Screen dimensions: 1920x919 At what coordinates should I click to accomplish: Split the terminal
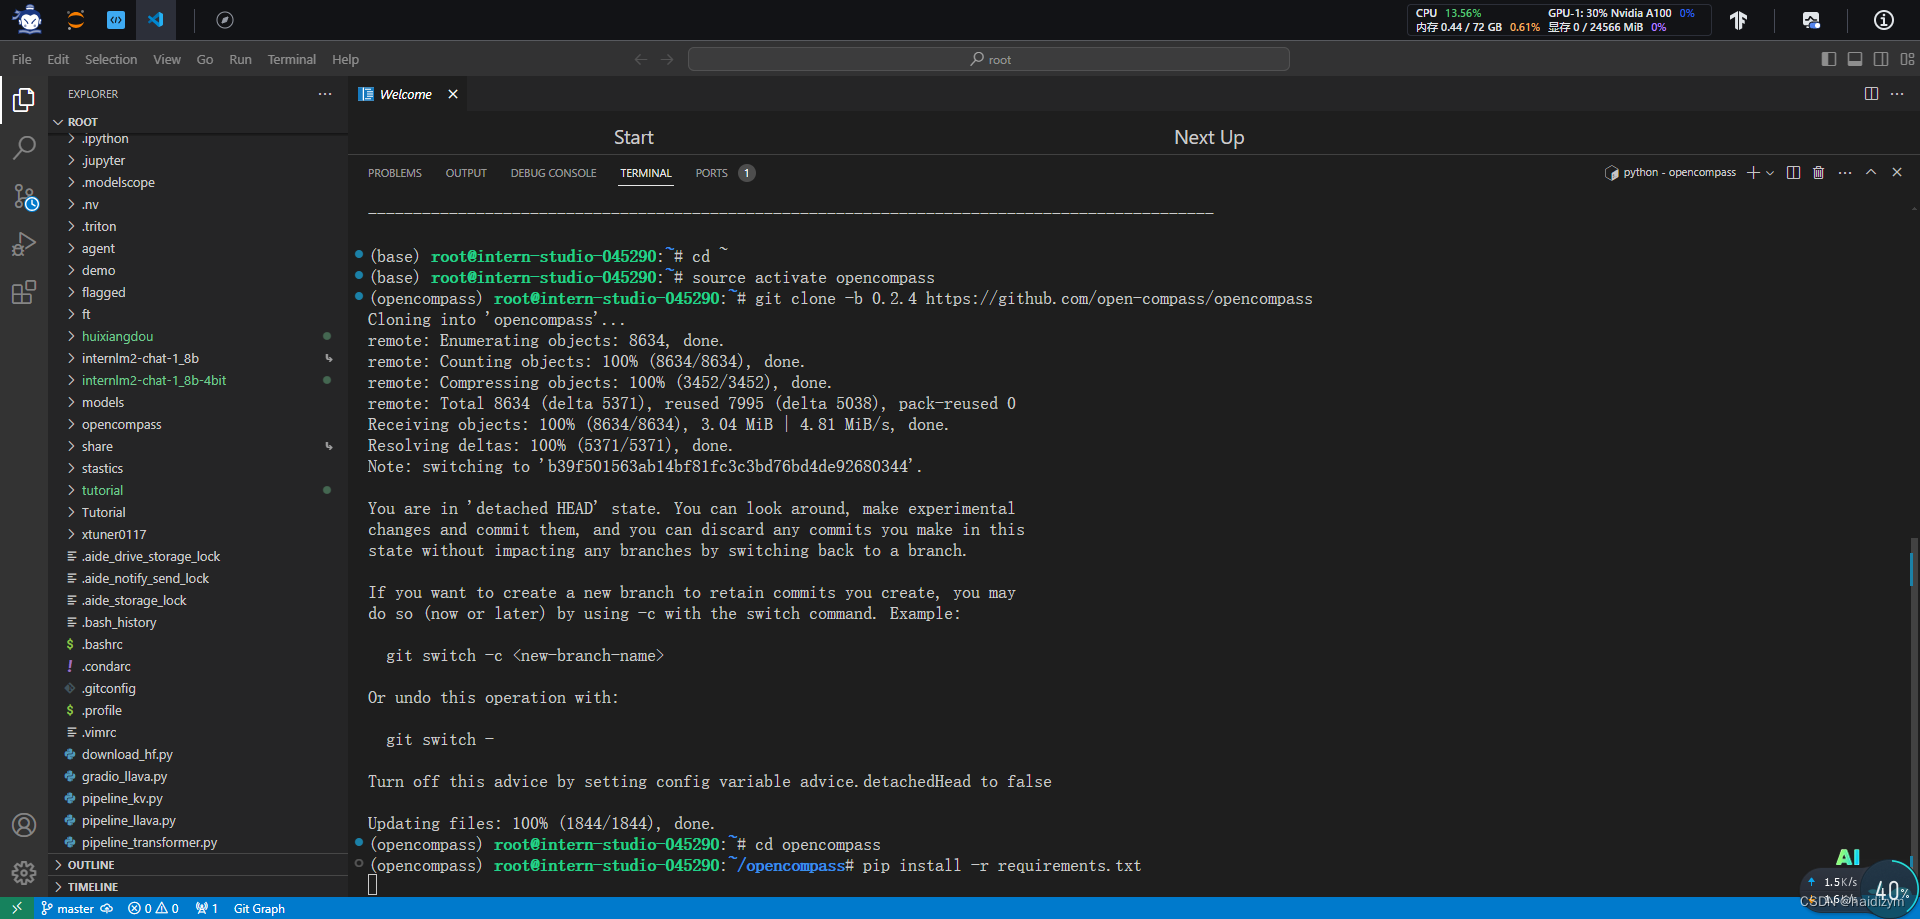pyautogui.click(x=1793, y=172)
